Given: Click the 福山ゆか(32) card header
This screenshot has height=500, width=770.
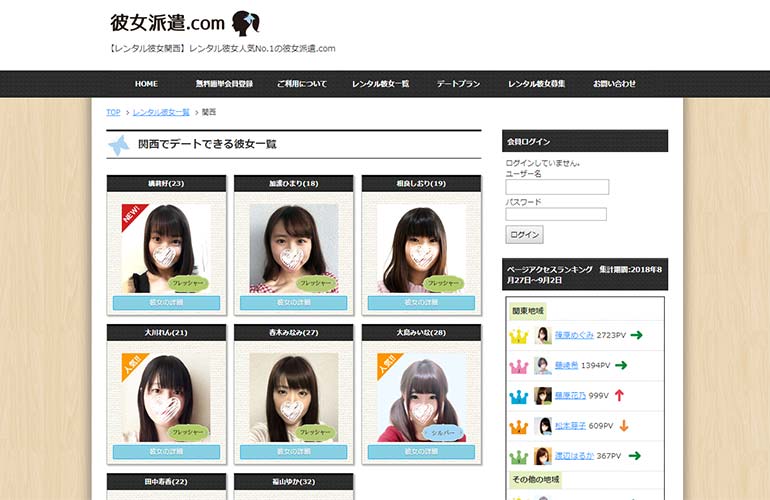Looking at the screenshot, I should pyautogui.click(x=294, y=482).
